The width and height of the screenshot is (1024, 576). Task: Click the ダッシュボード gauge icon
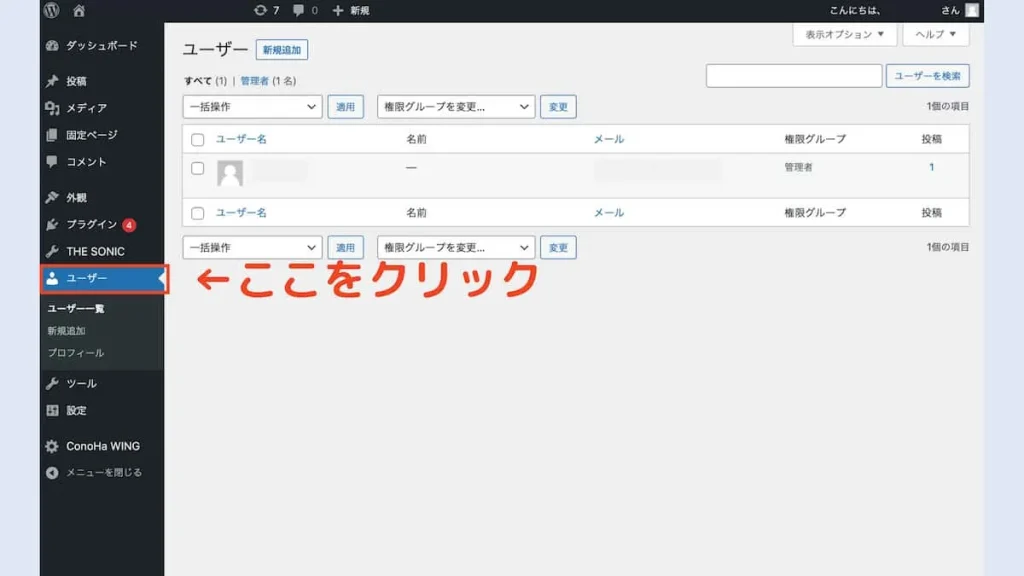[52, 46]
